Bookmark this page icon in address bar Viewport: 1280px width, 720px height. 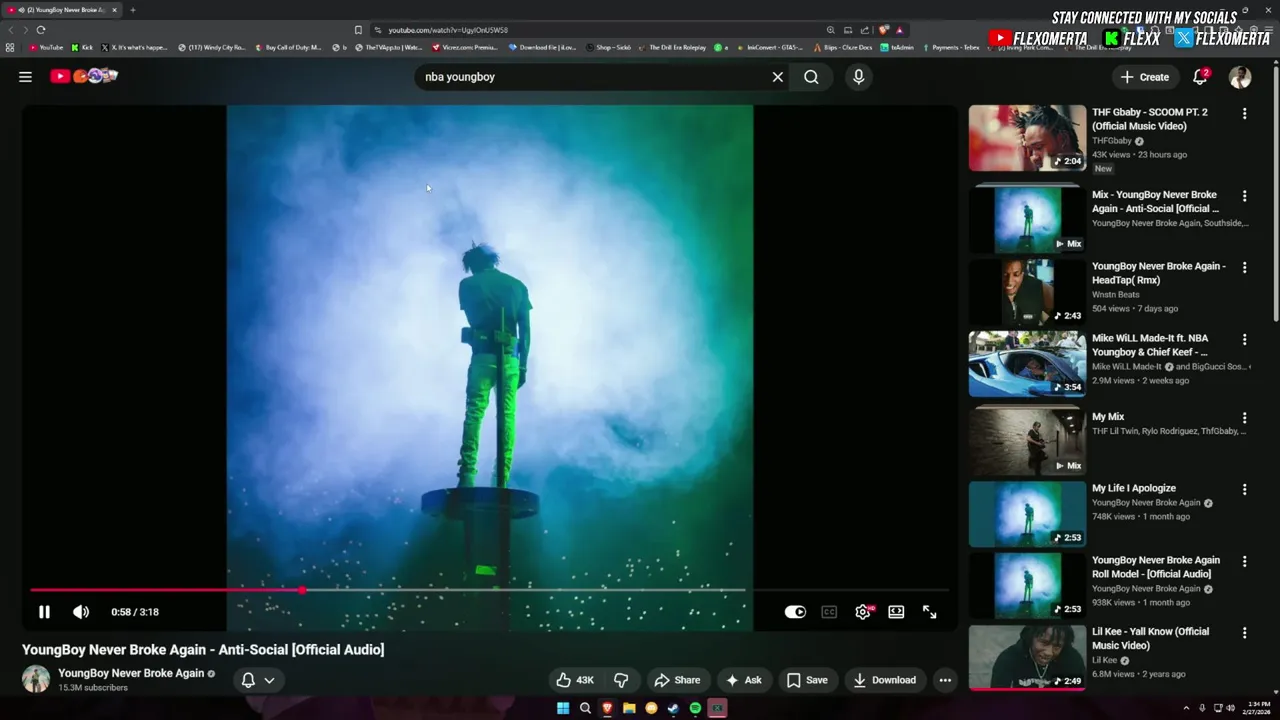point(358,30)
